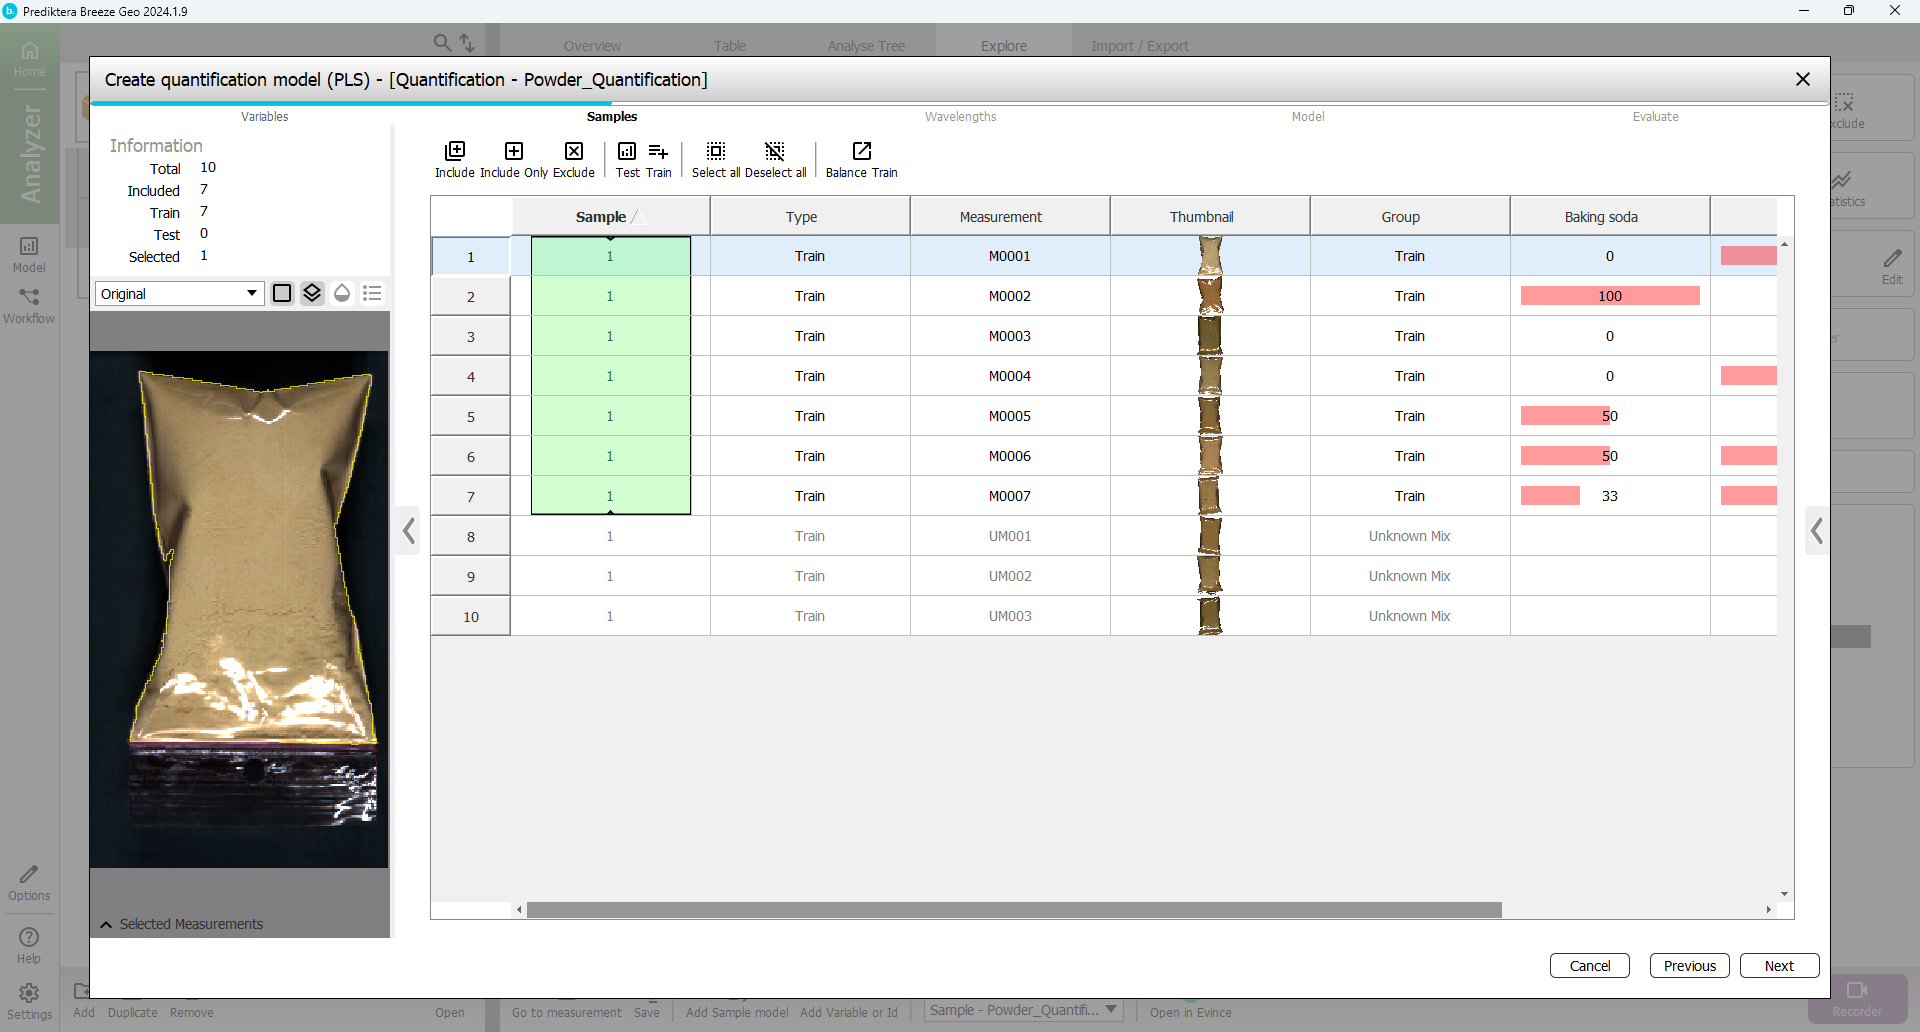Set selected samples as Test
The height and width of the screenshot is (1032, 1920).
[x=627, y=152]
